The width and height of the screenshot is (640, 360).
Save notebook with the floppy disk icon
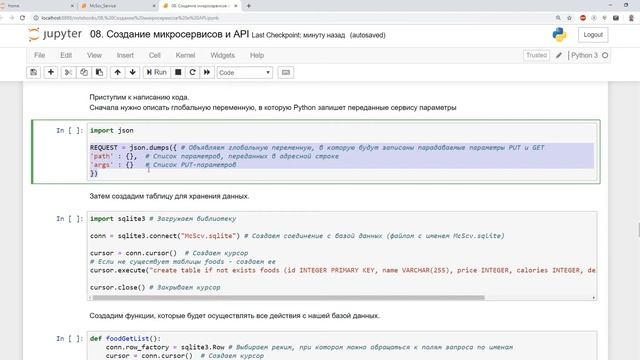pyautogui.click(x=33, y=72)
